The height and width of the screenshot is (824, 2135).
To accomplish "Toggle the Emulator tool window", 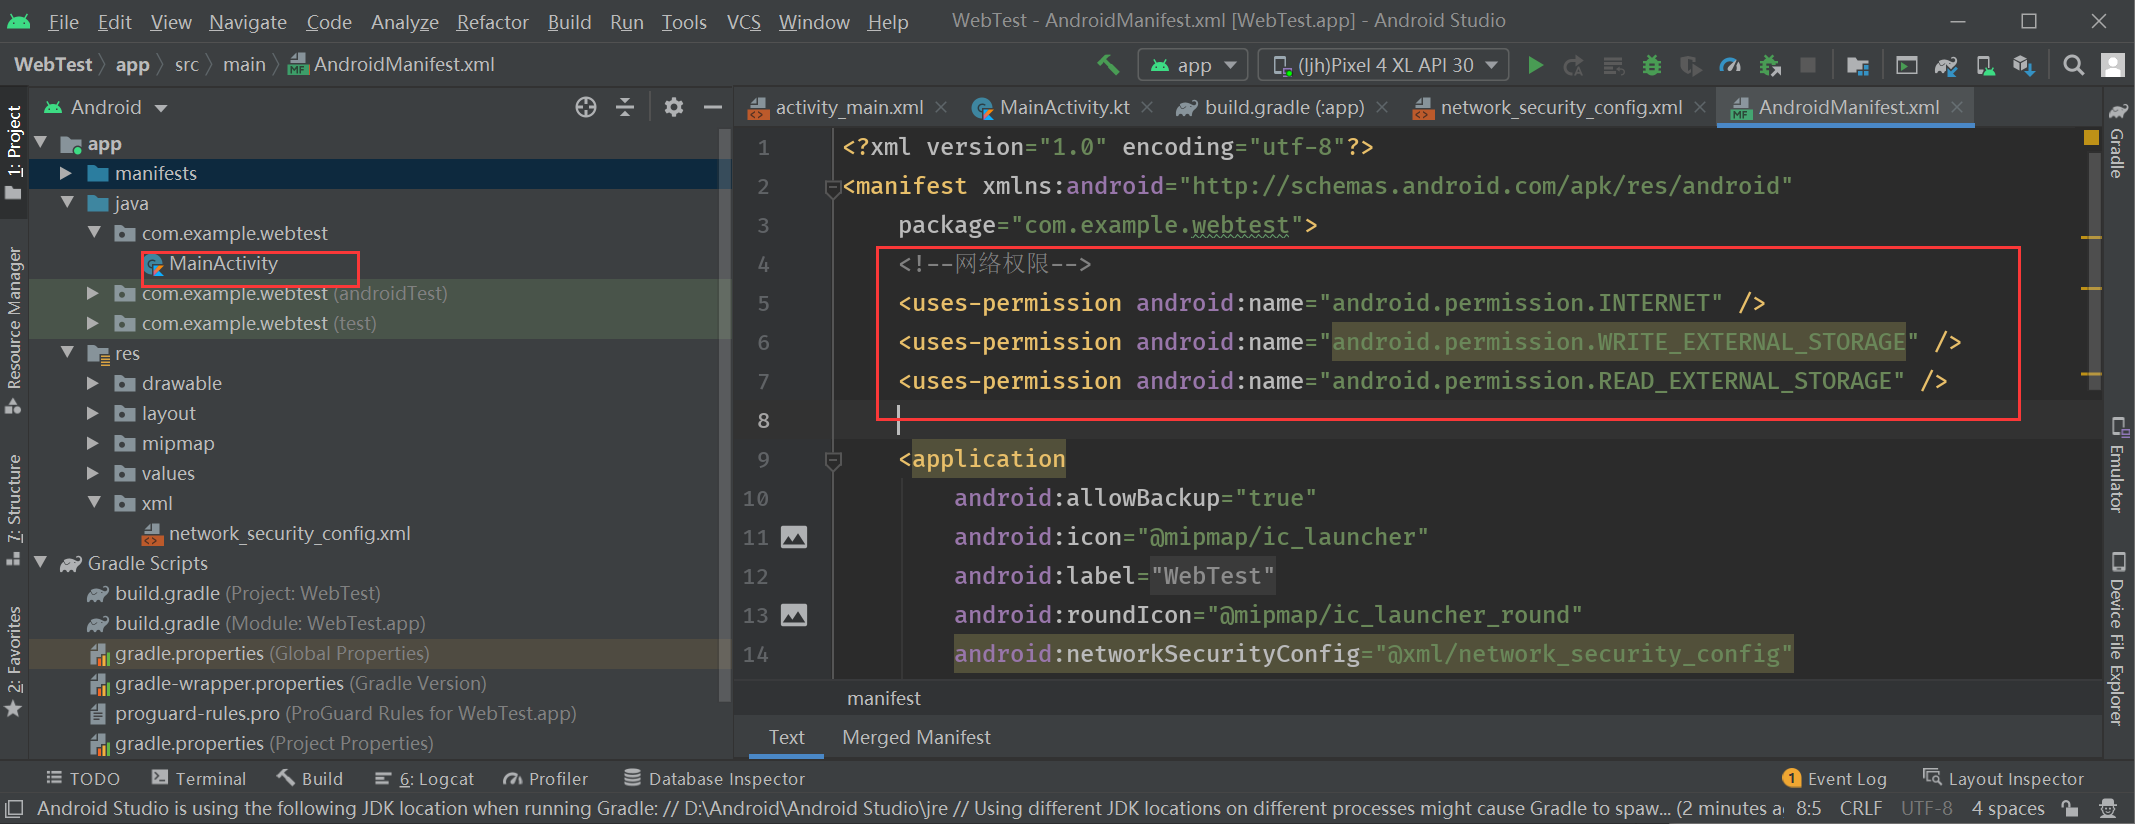I will pos(2117,465).
